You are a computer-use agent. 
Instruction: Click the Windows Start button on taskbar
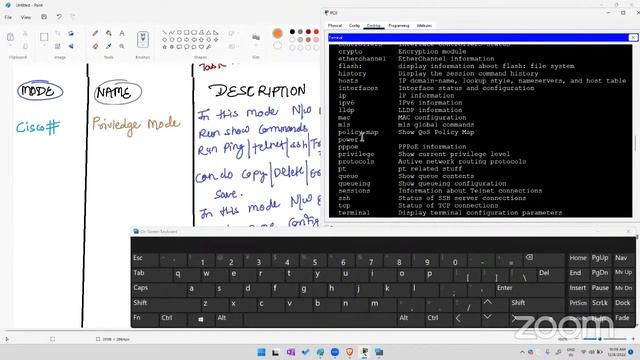click(x=261, y=352)
